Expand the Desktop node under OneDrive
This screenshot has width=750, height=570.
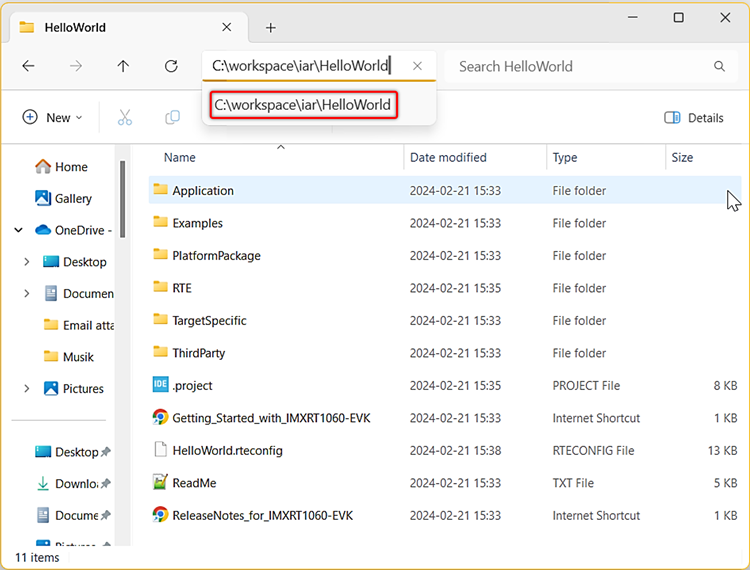[x=26, y=262]
